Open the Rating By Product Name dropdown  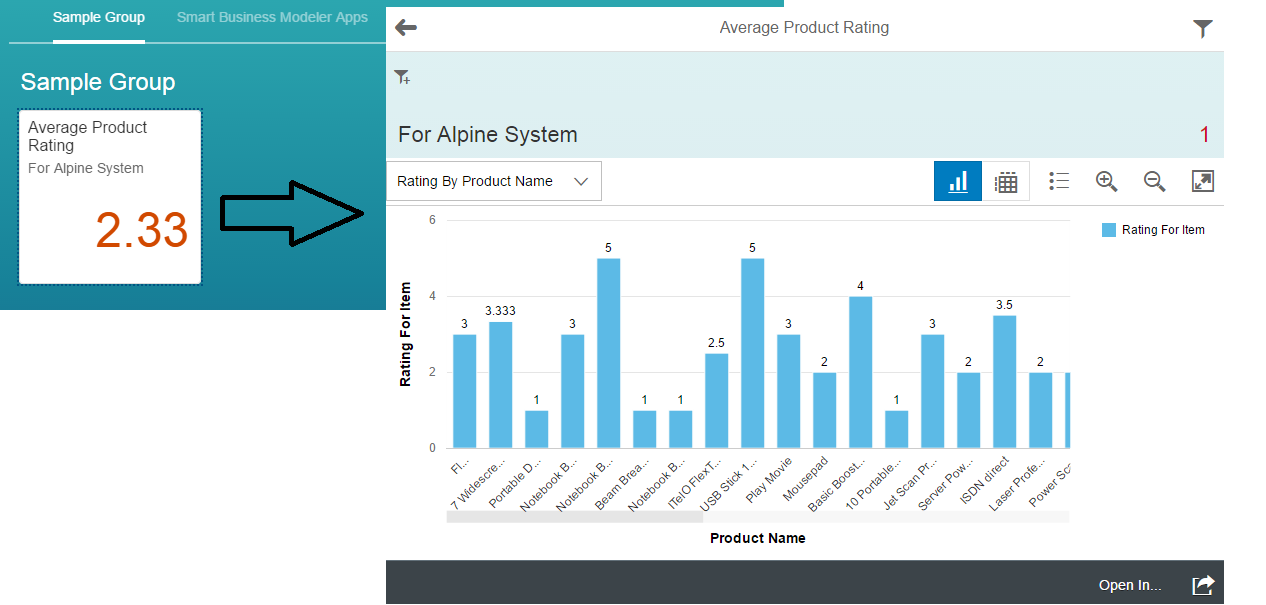point(494,181)
